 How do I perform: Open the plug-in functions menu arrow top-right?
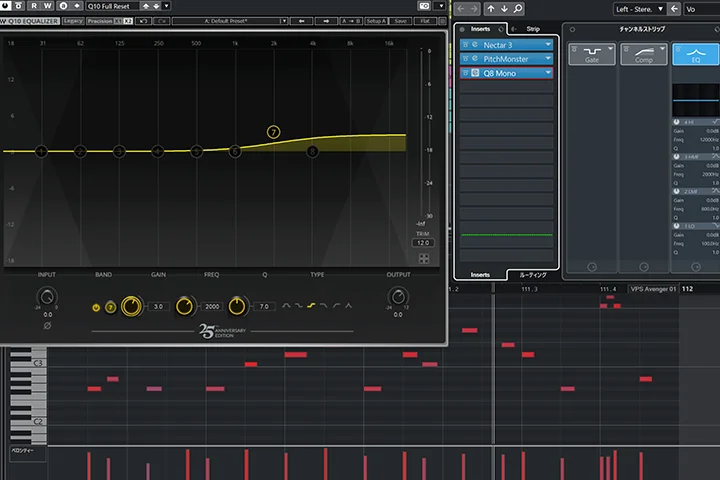pos(441,6)
